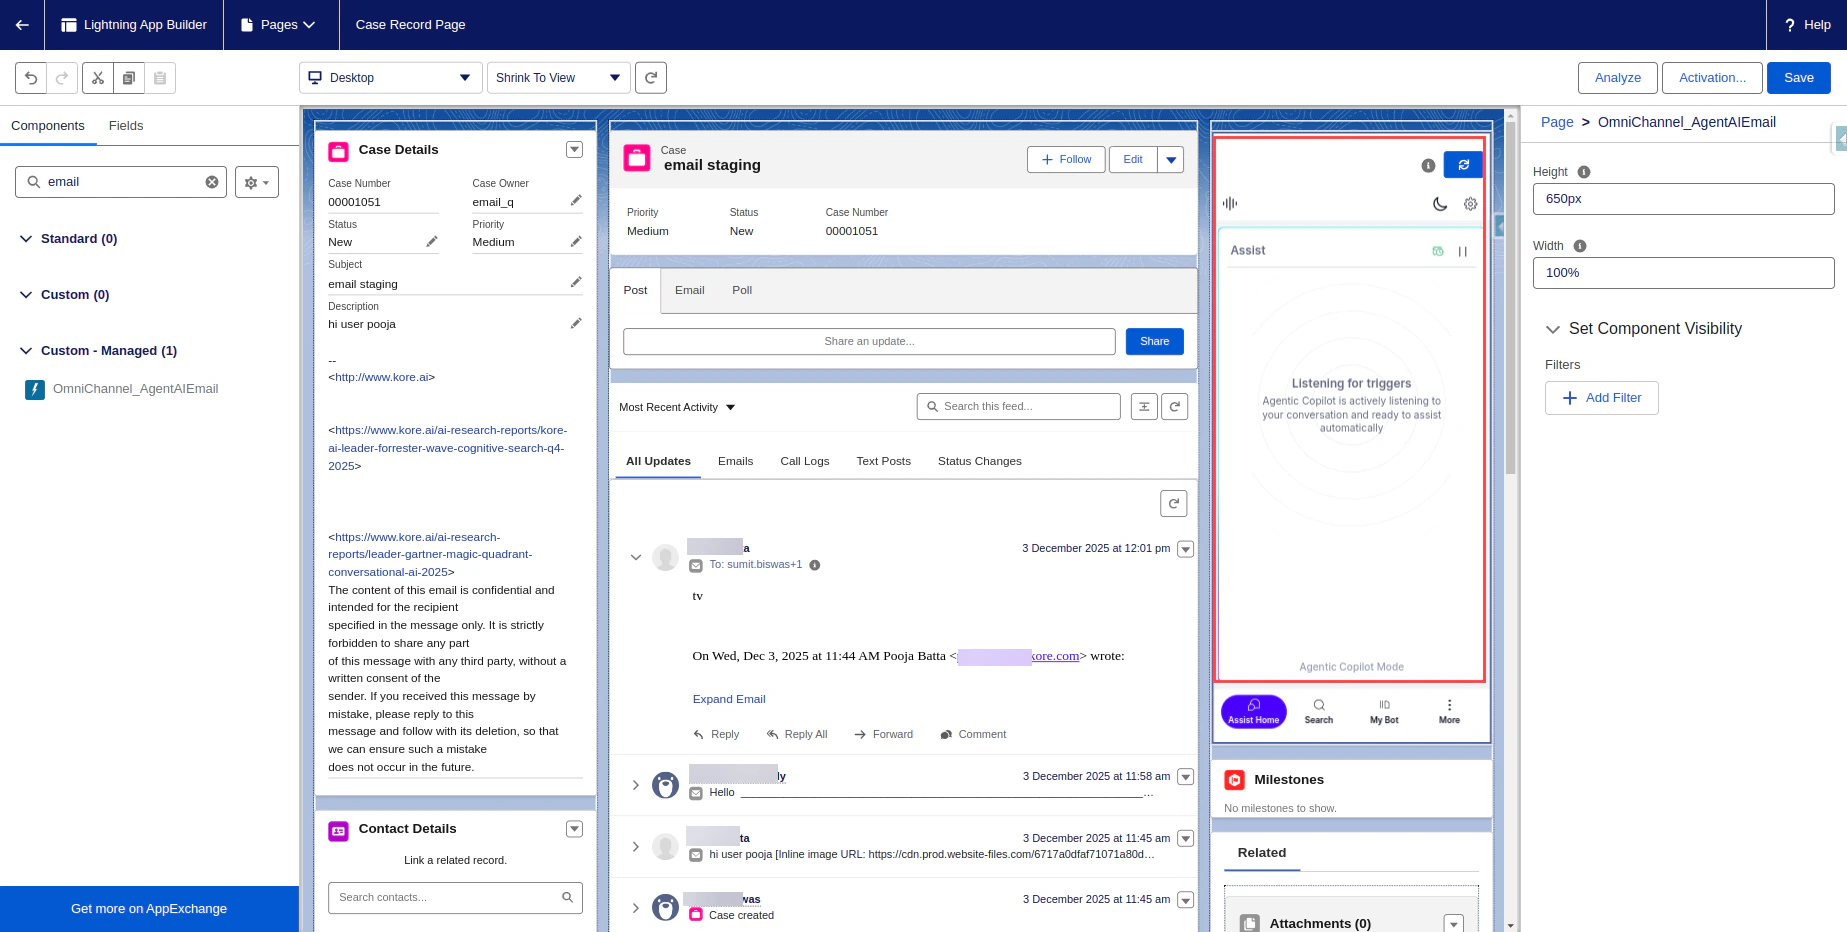1847x932 pixels.
Task: Collapse Set Component Visibility section
Action: (1553, 329)
